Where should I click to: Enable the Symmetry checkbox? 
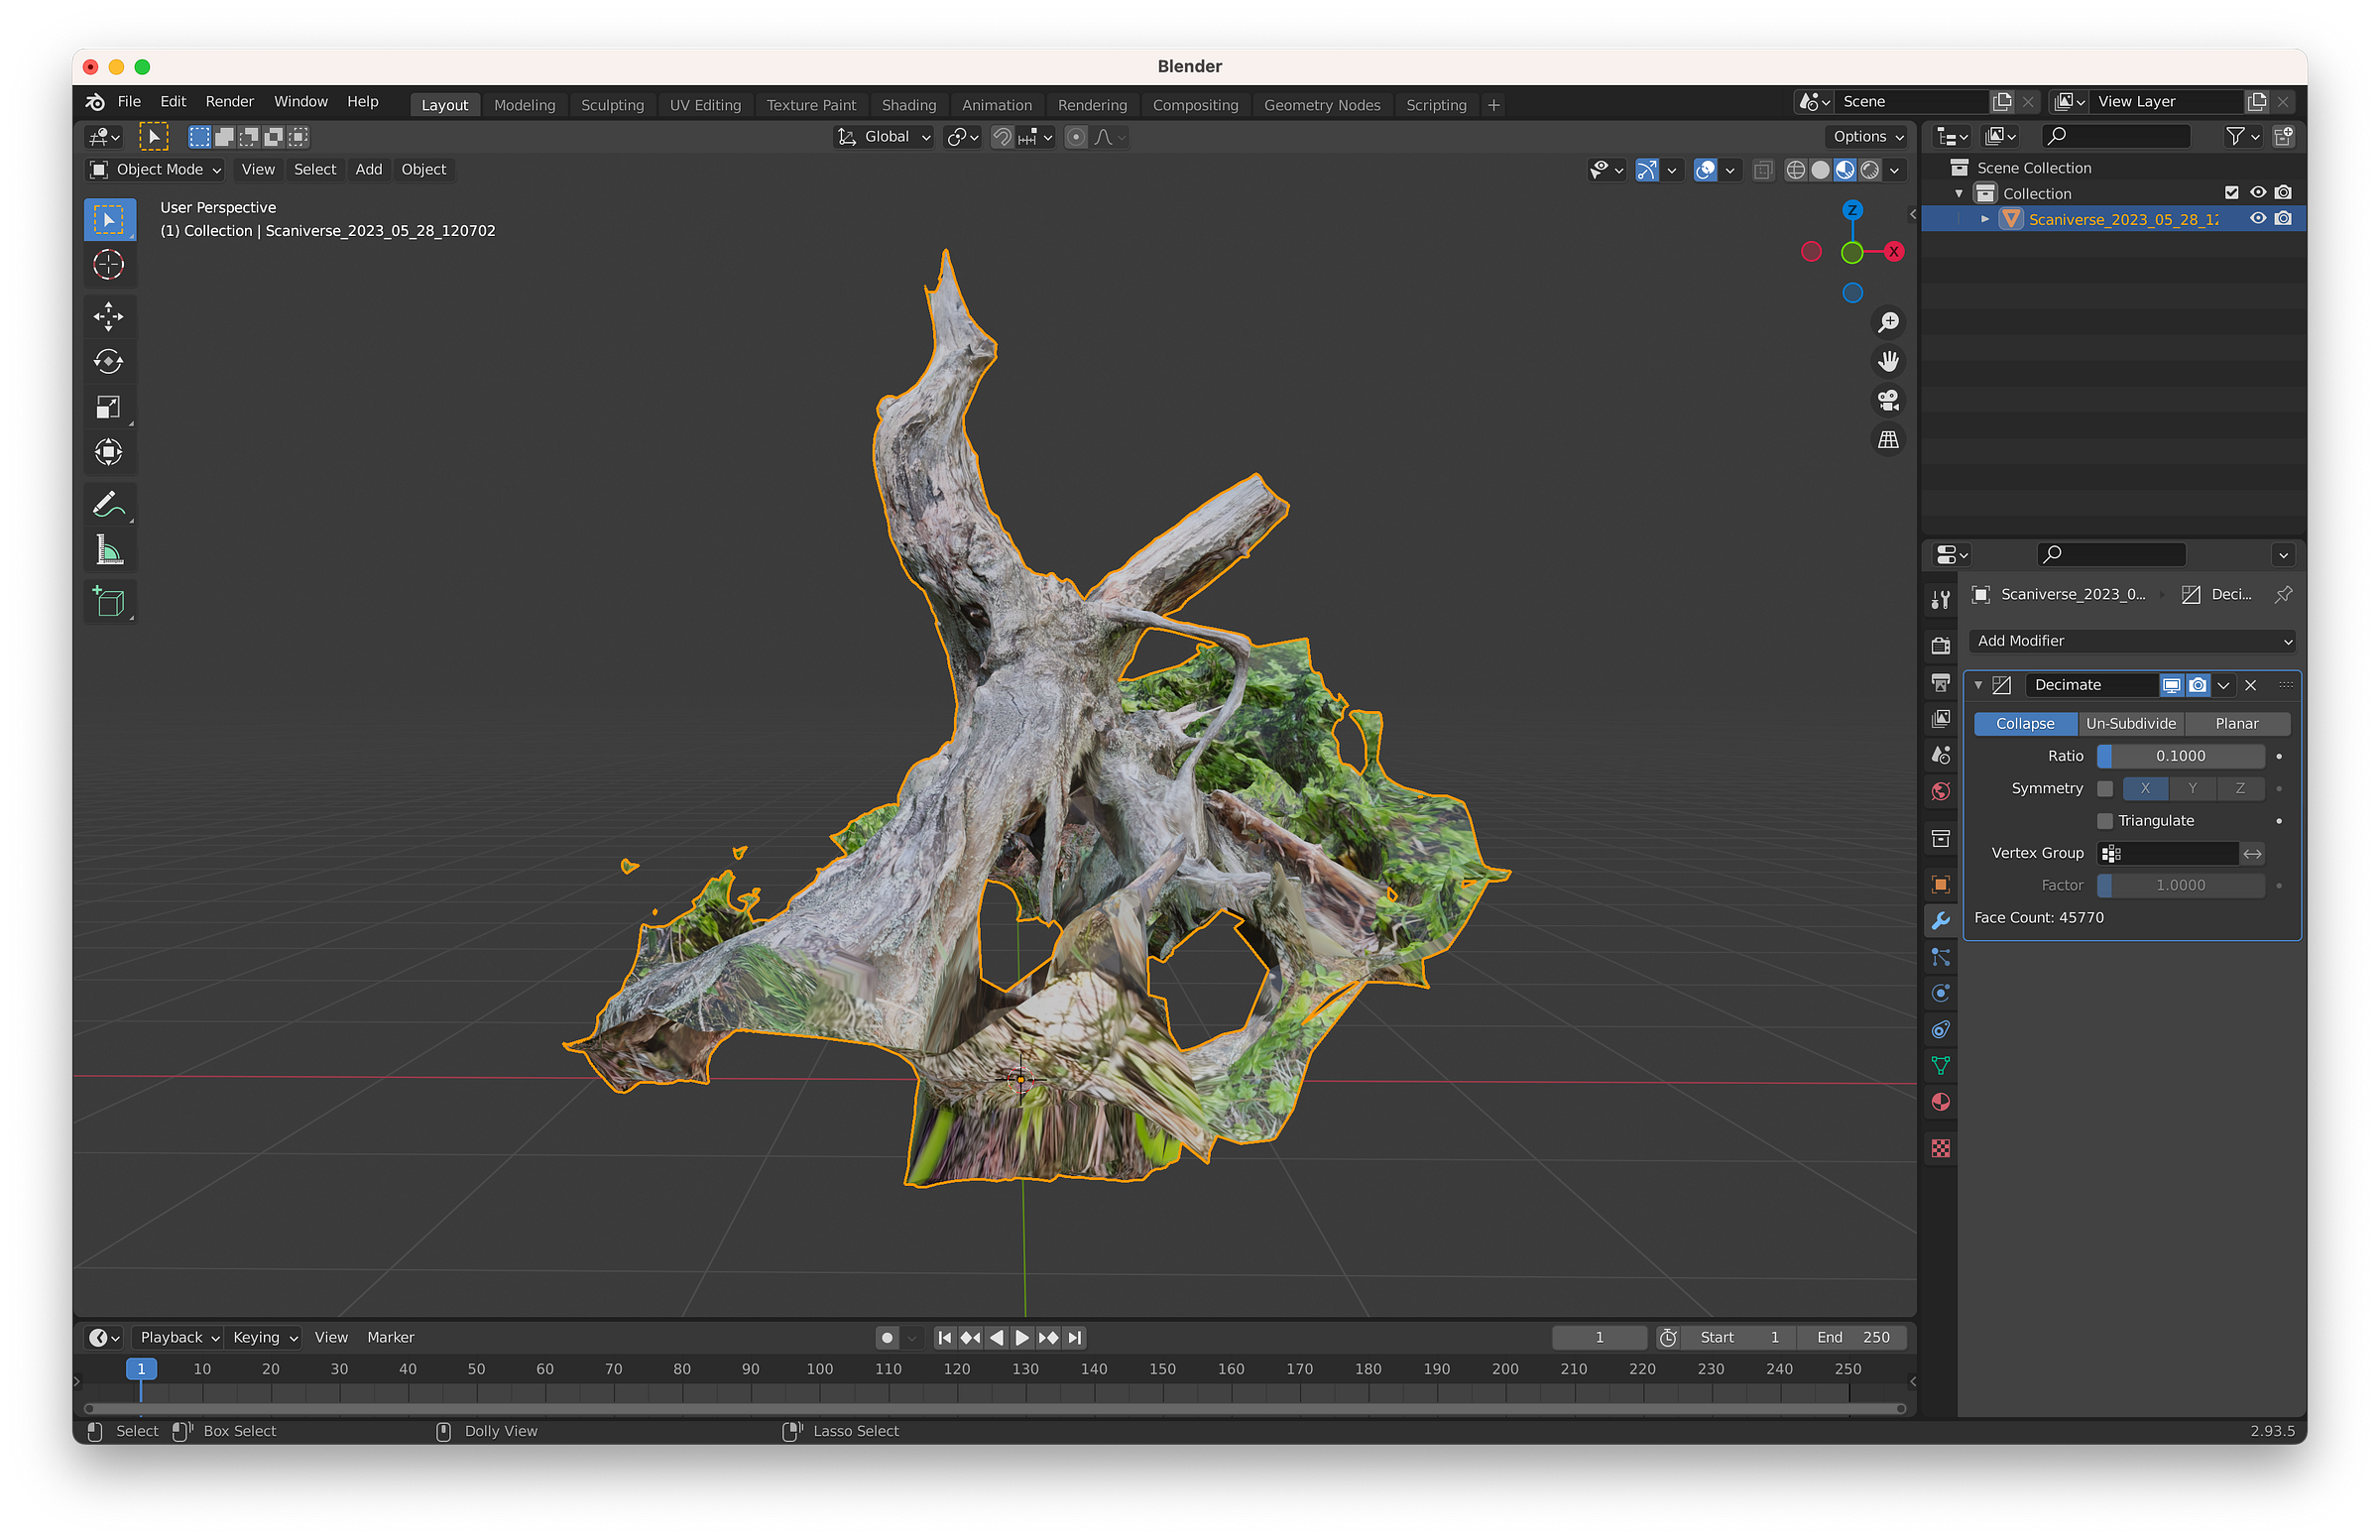tap(2104, 789)
